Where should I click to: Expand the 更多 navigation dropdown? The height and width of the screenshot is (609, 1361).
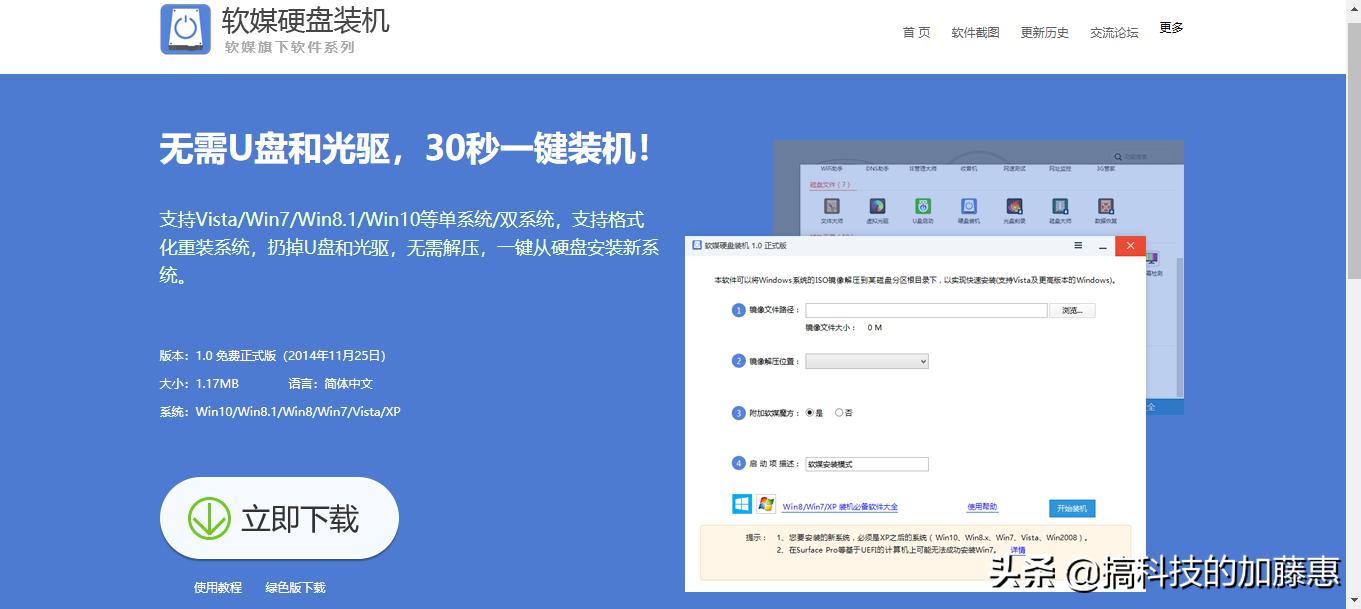(x=1170, y=27)
